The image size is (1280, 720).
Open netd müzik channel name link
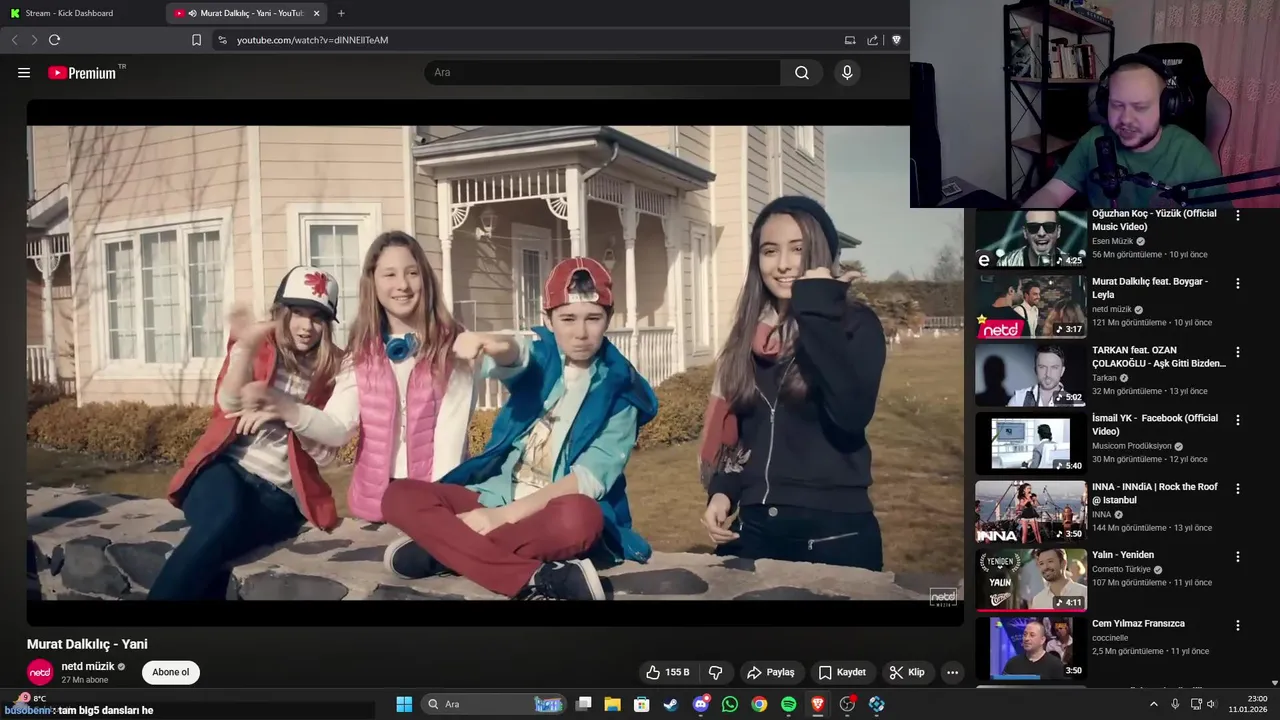(88, 666)
